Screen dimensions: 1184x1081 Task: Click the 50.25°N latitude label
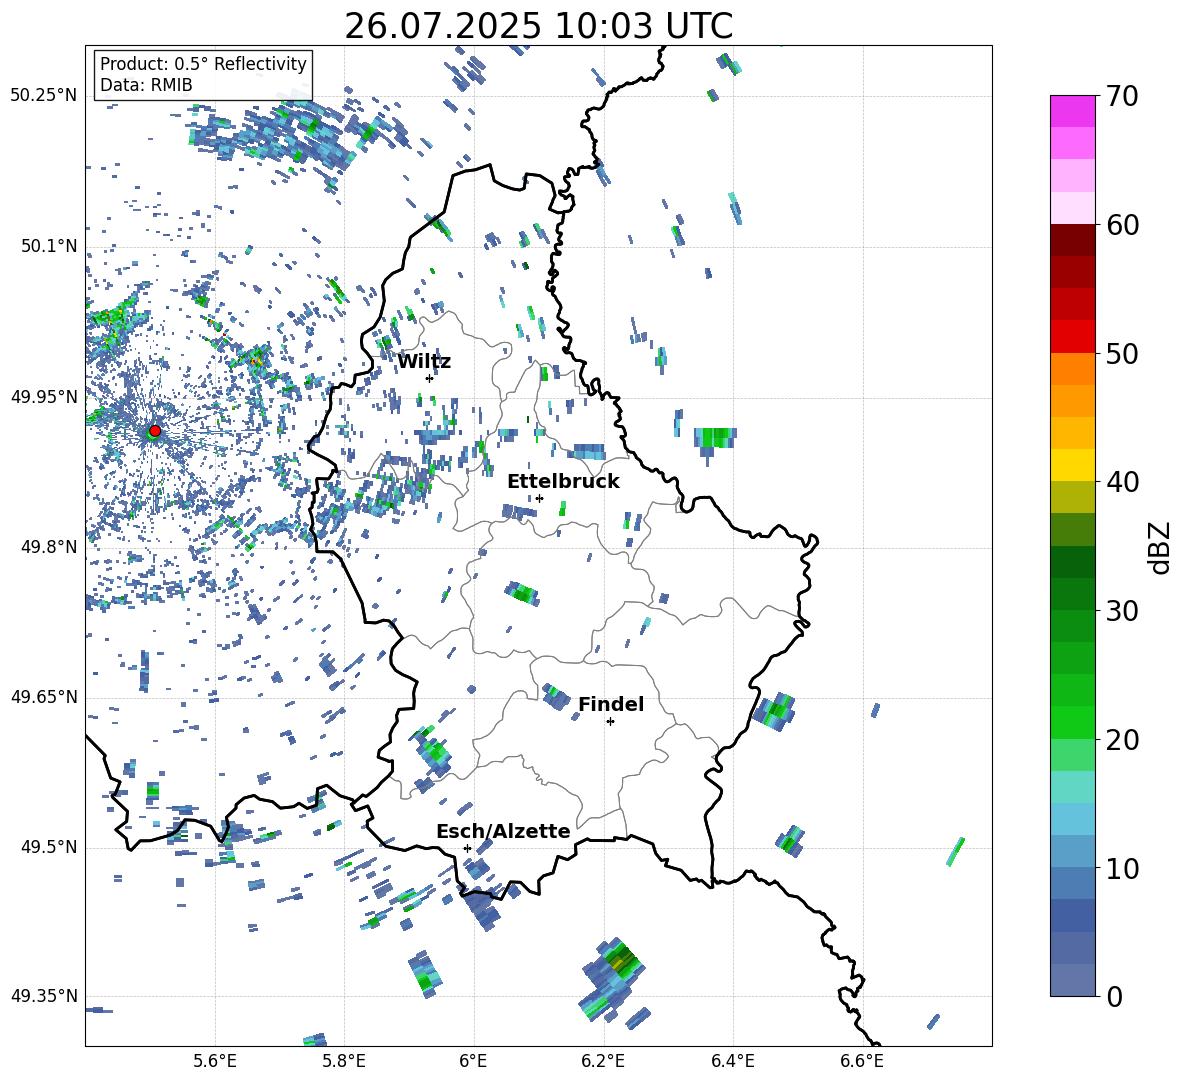(44, 96)
